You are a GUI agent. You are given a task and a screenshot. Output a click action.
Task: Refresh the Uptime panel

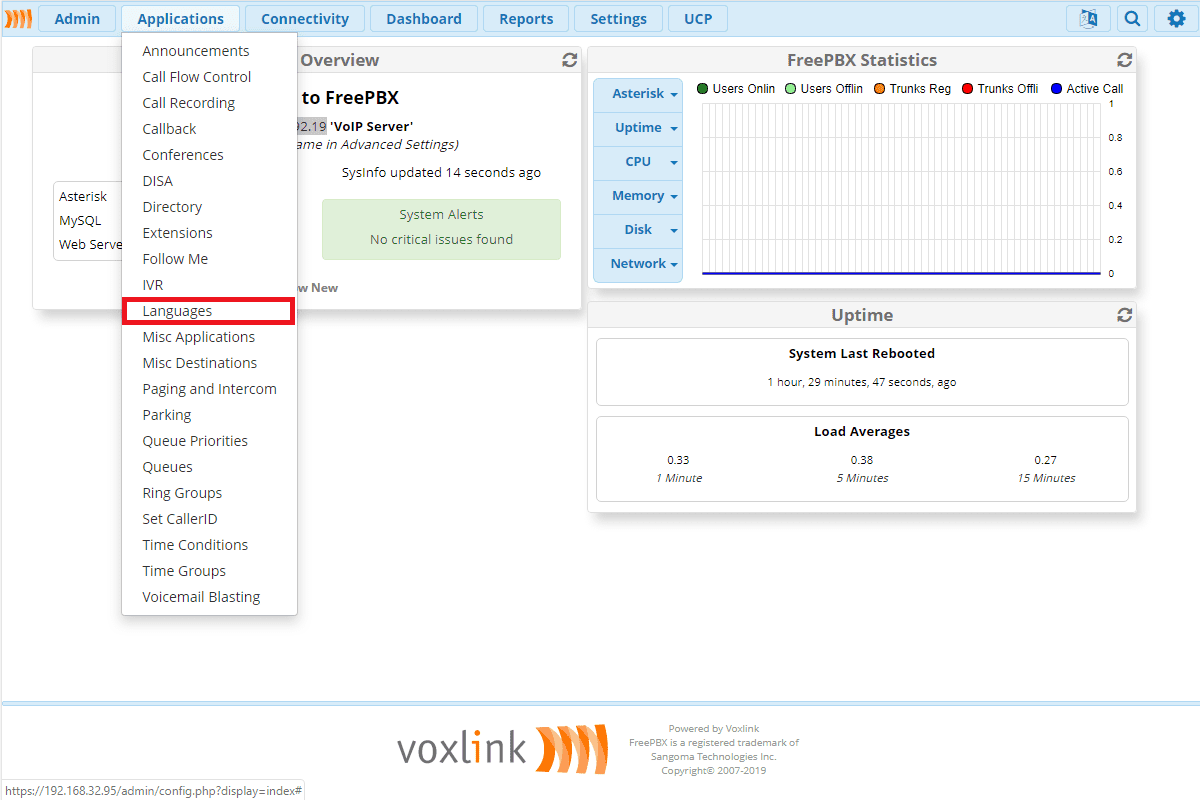click(1125, 315)
